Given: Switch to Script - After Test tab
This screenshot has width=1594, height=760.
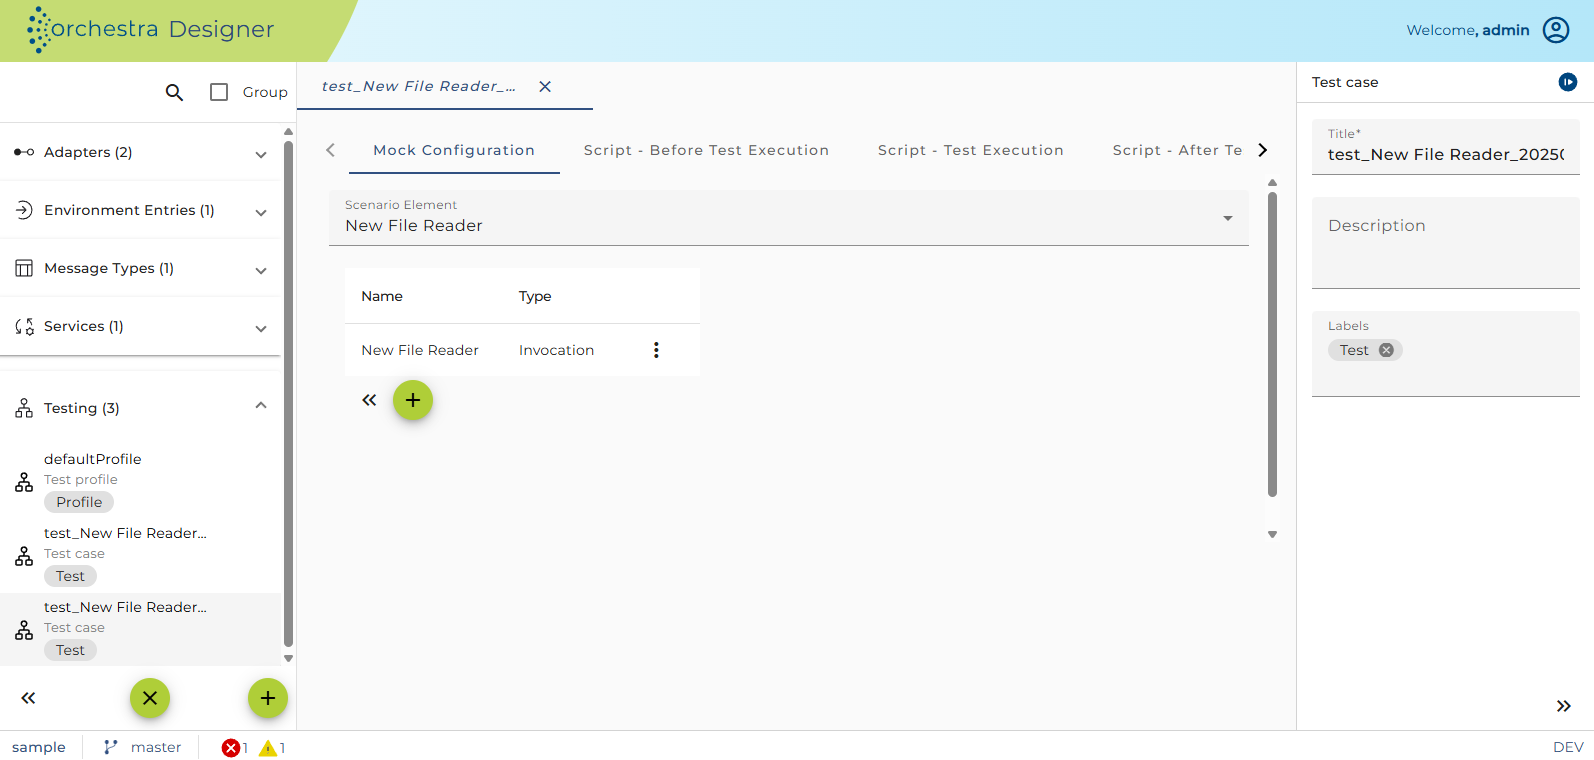Looking at the screenshot, I should tap(1177, 150).
